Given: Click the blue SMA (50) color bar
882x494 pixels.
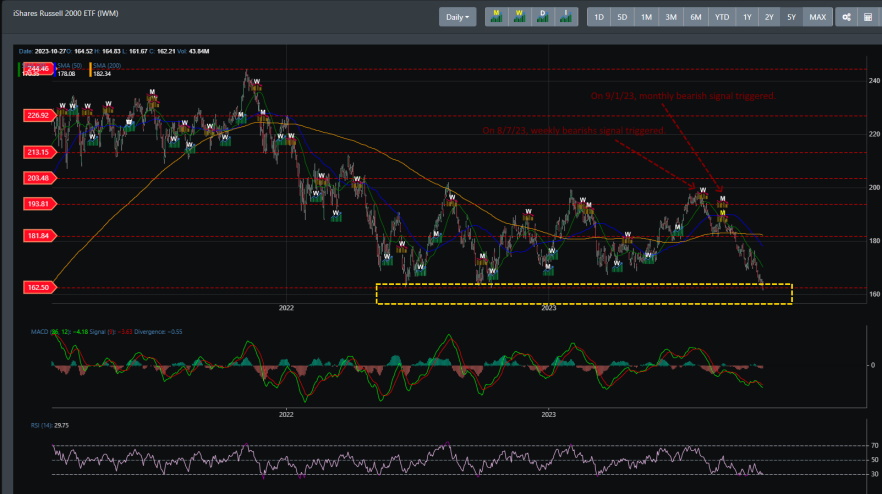Looking at the screenshot, I should (x=55, y=69).
